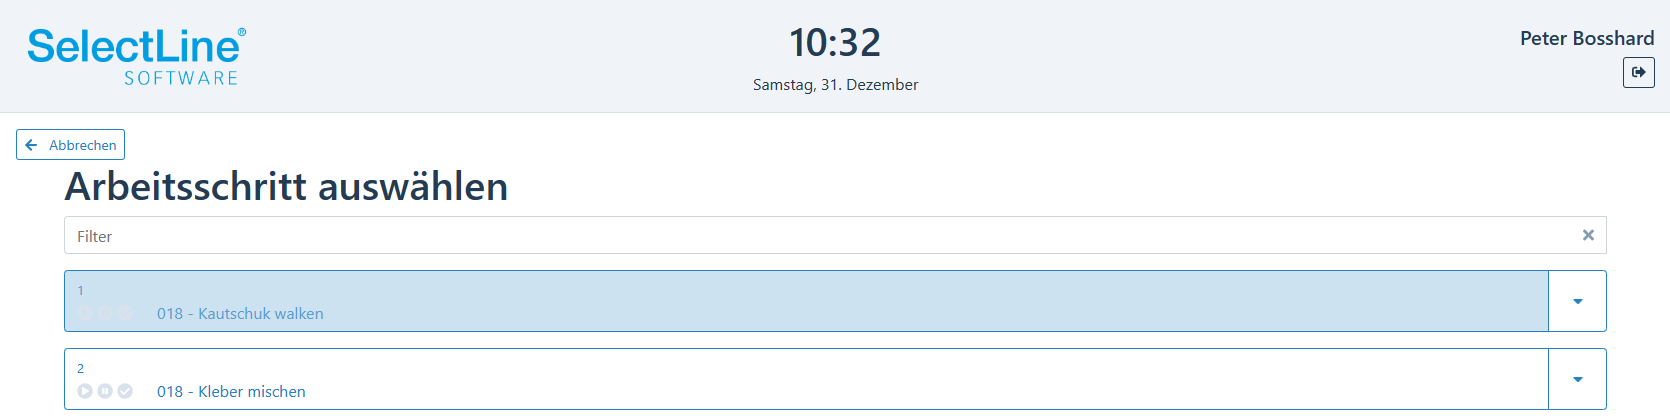Click checkmark icon on Kautschuk walken step
This screenshot has width=1670, height=418.
pyautogui.click(x=125, y=313)
